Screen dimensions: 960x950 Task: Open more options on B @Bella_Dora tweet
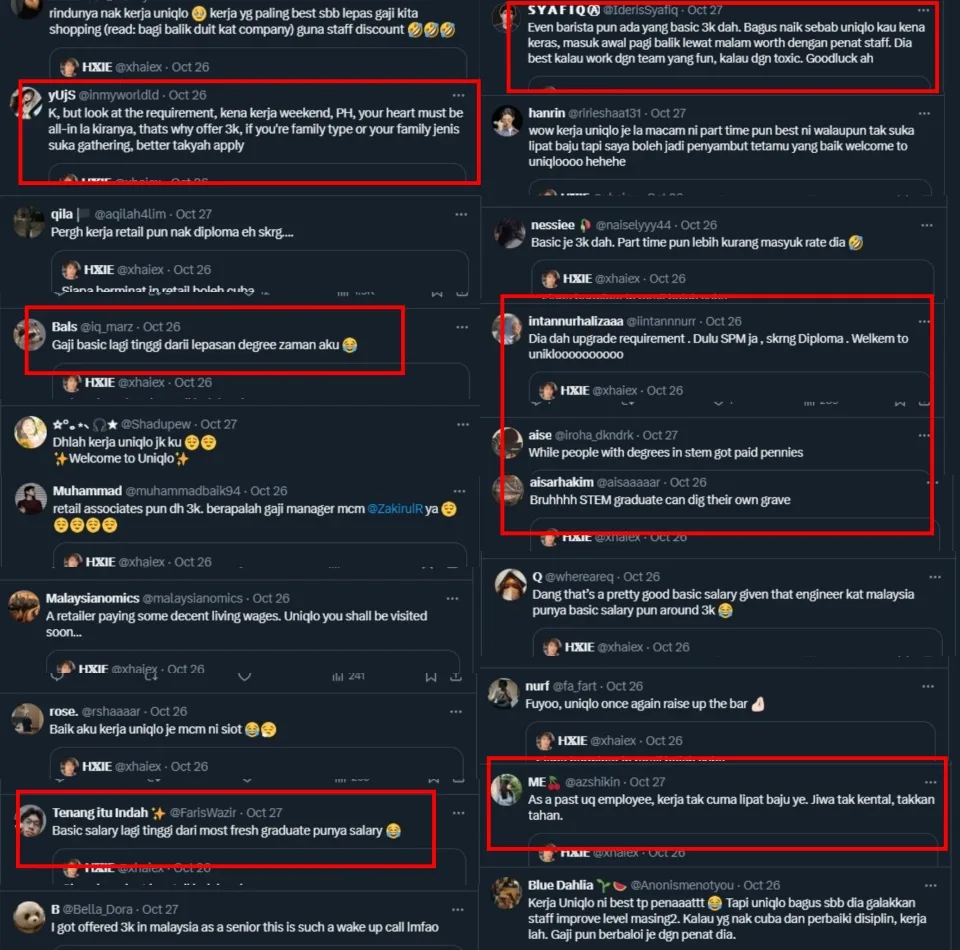457,910
